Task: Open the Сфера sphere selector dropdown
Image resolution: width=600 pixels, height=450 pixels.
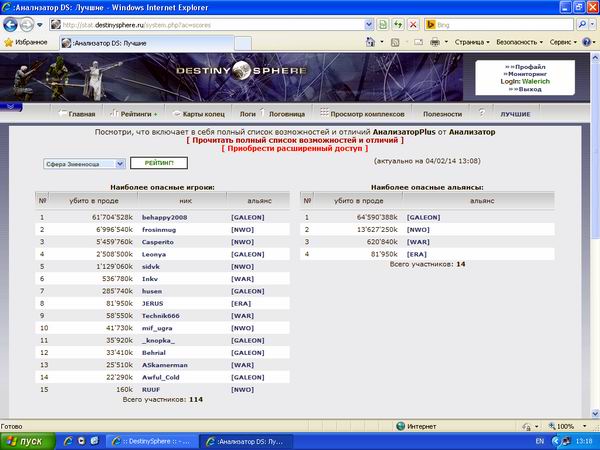Action: tap(84, 164)
